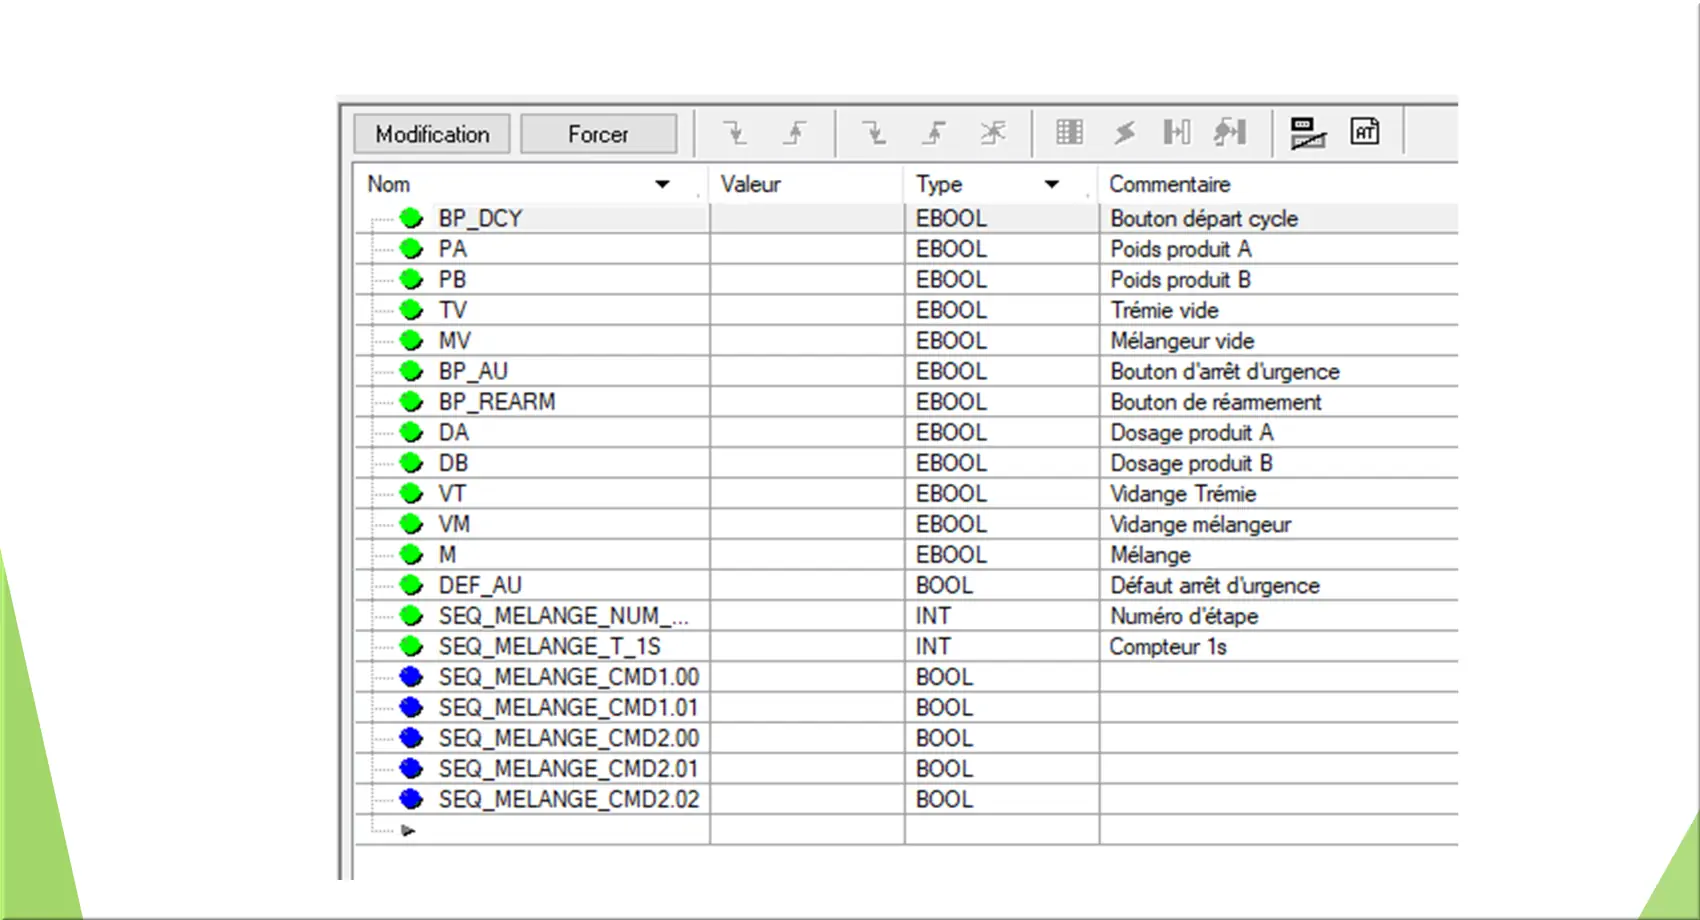Screen dimensions: 1700x920
Task: Select the BP_REARM variable name
Action: click(x=496, y=401)
